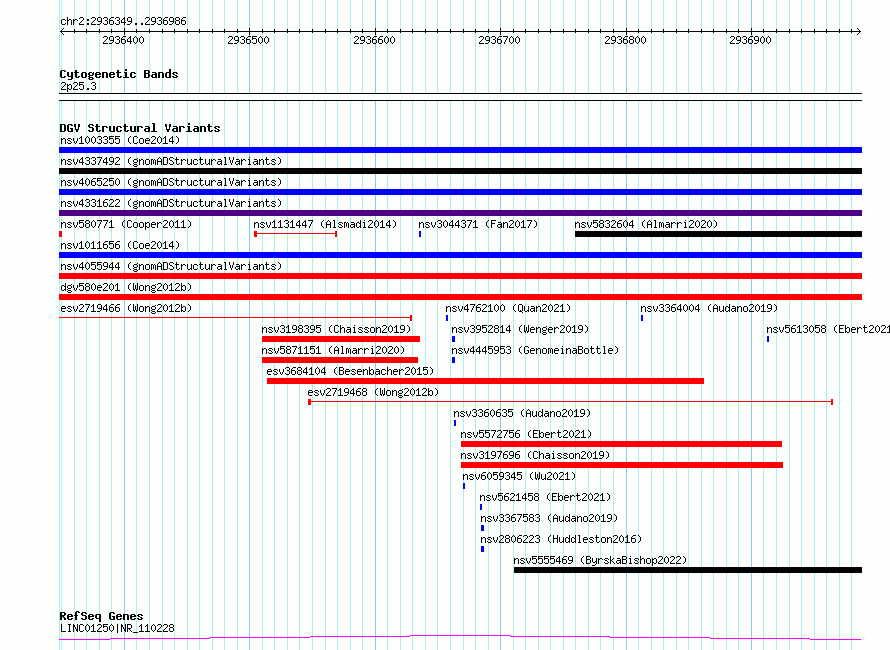Click the right arrow end of ruler
890x650 pixels.
[859, 32]
